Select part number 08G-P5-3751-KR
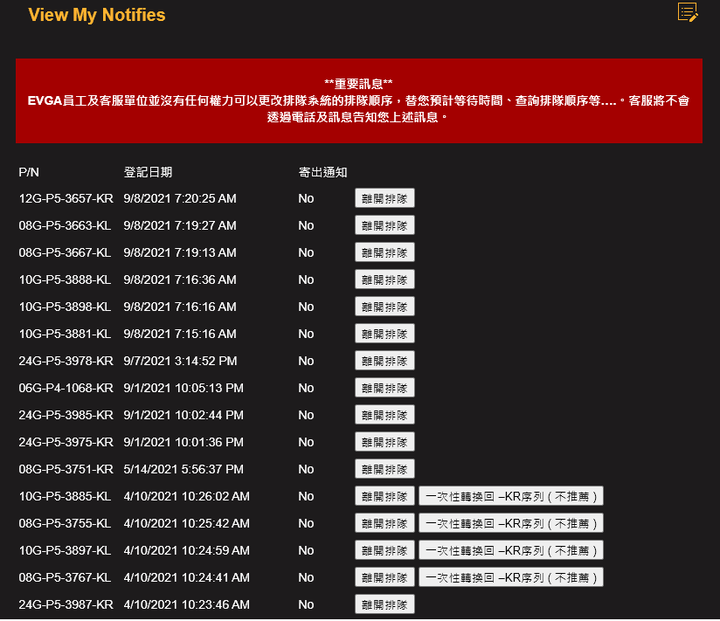This screenshot has width=720, height=621. coord(66,469)
